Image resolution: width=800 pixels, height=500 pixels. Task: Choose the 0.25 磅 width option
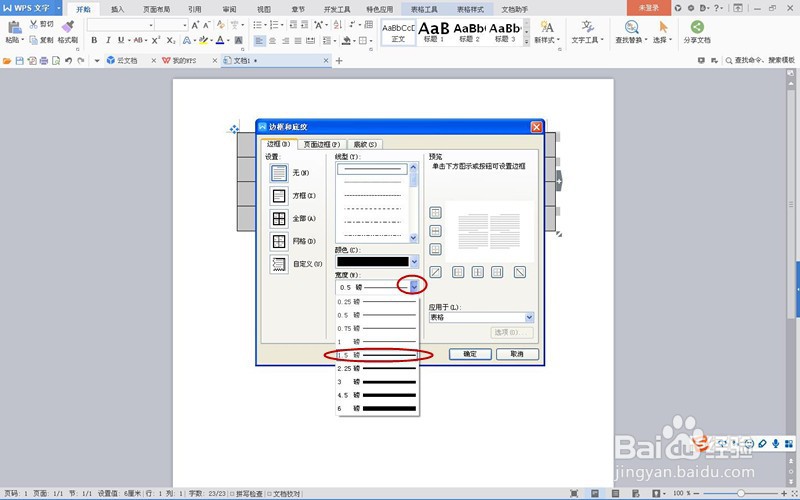(377, 302)
